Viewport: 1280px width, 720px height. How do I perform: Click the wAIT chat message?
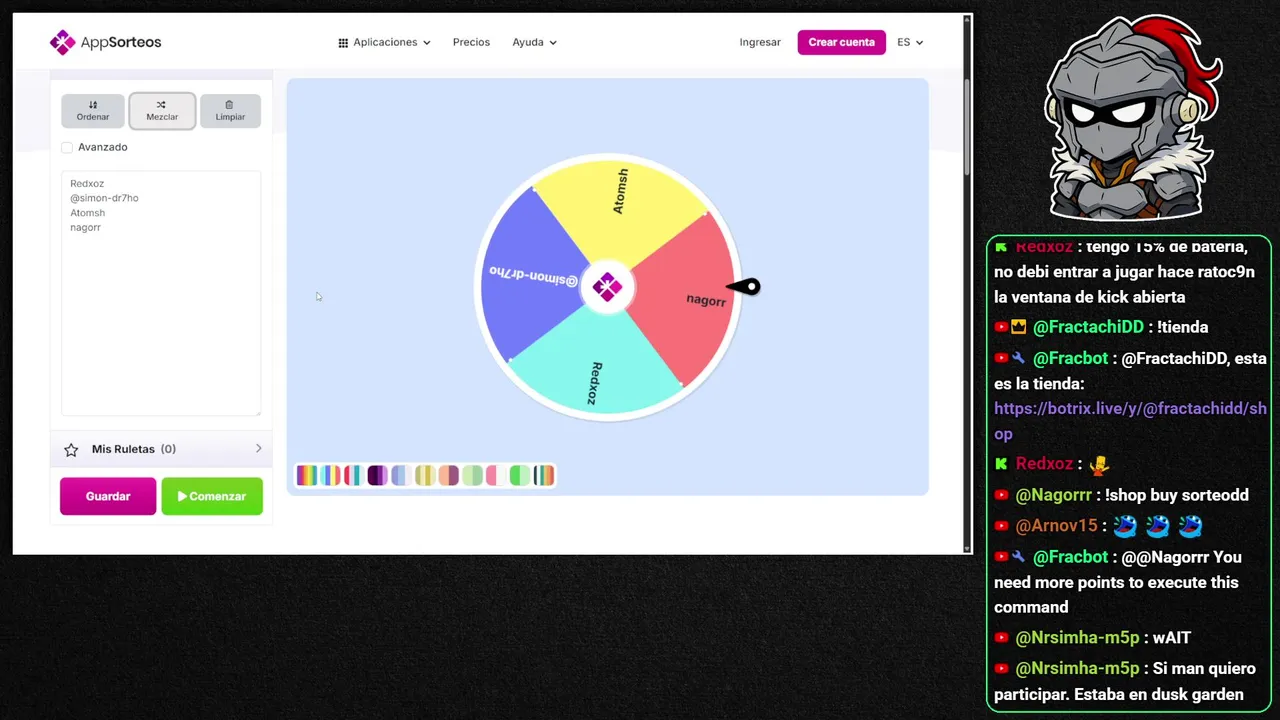[x=1172, y=638]
